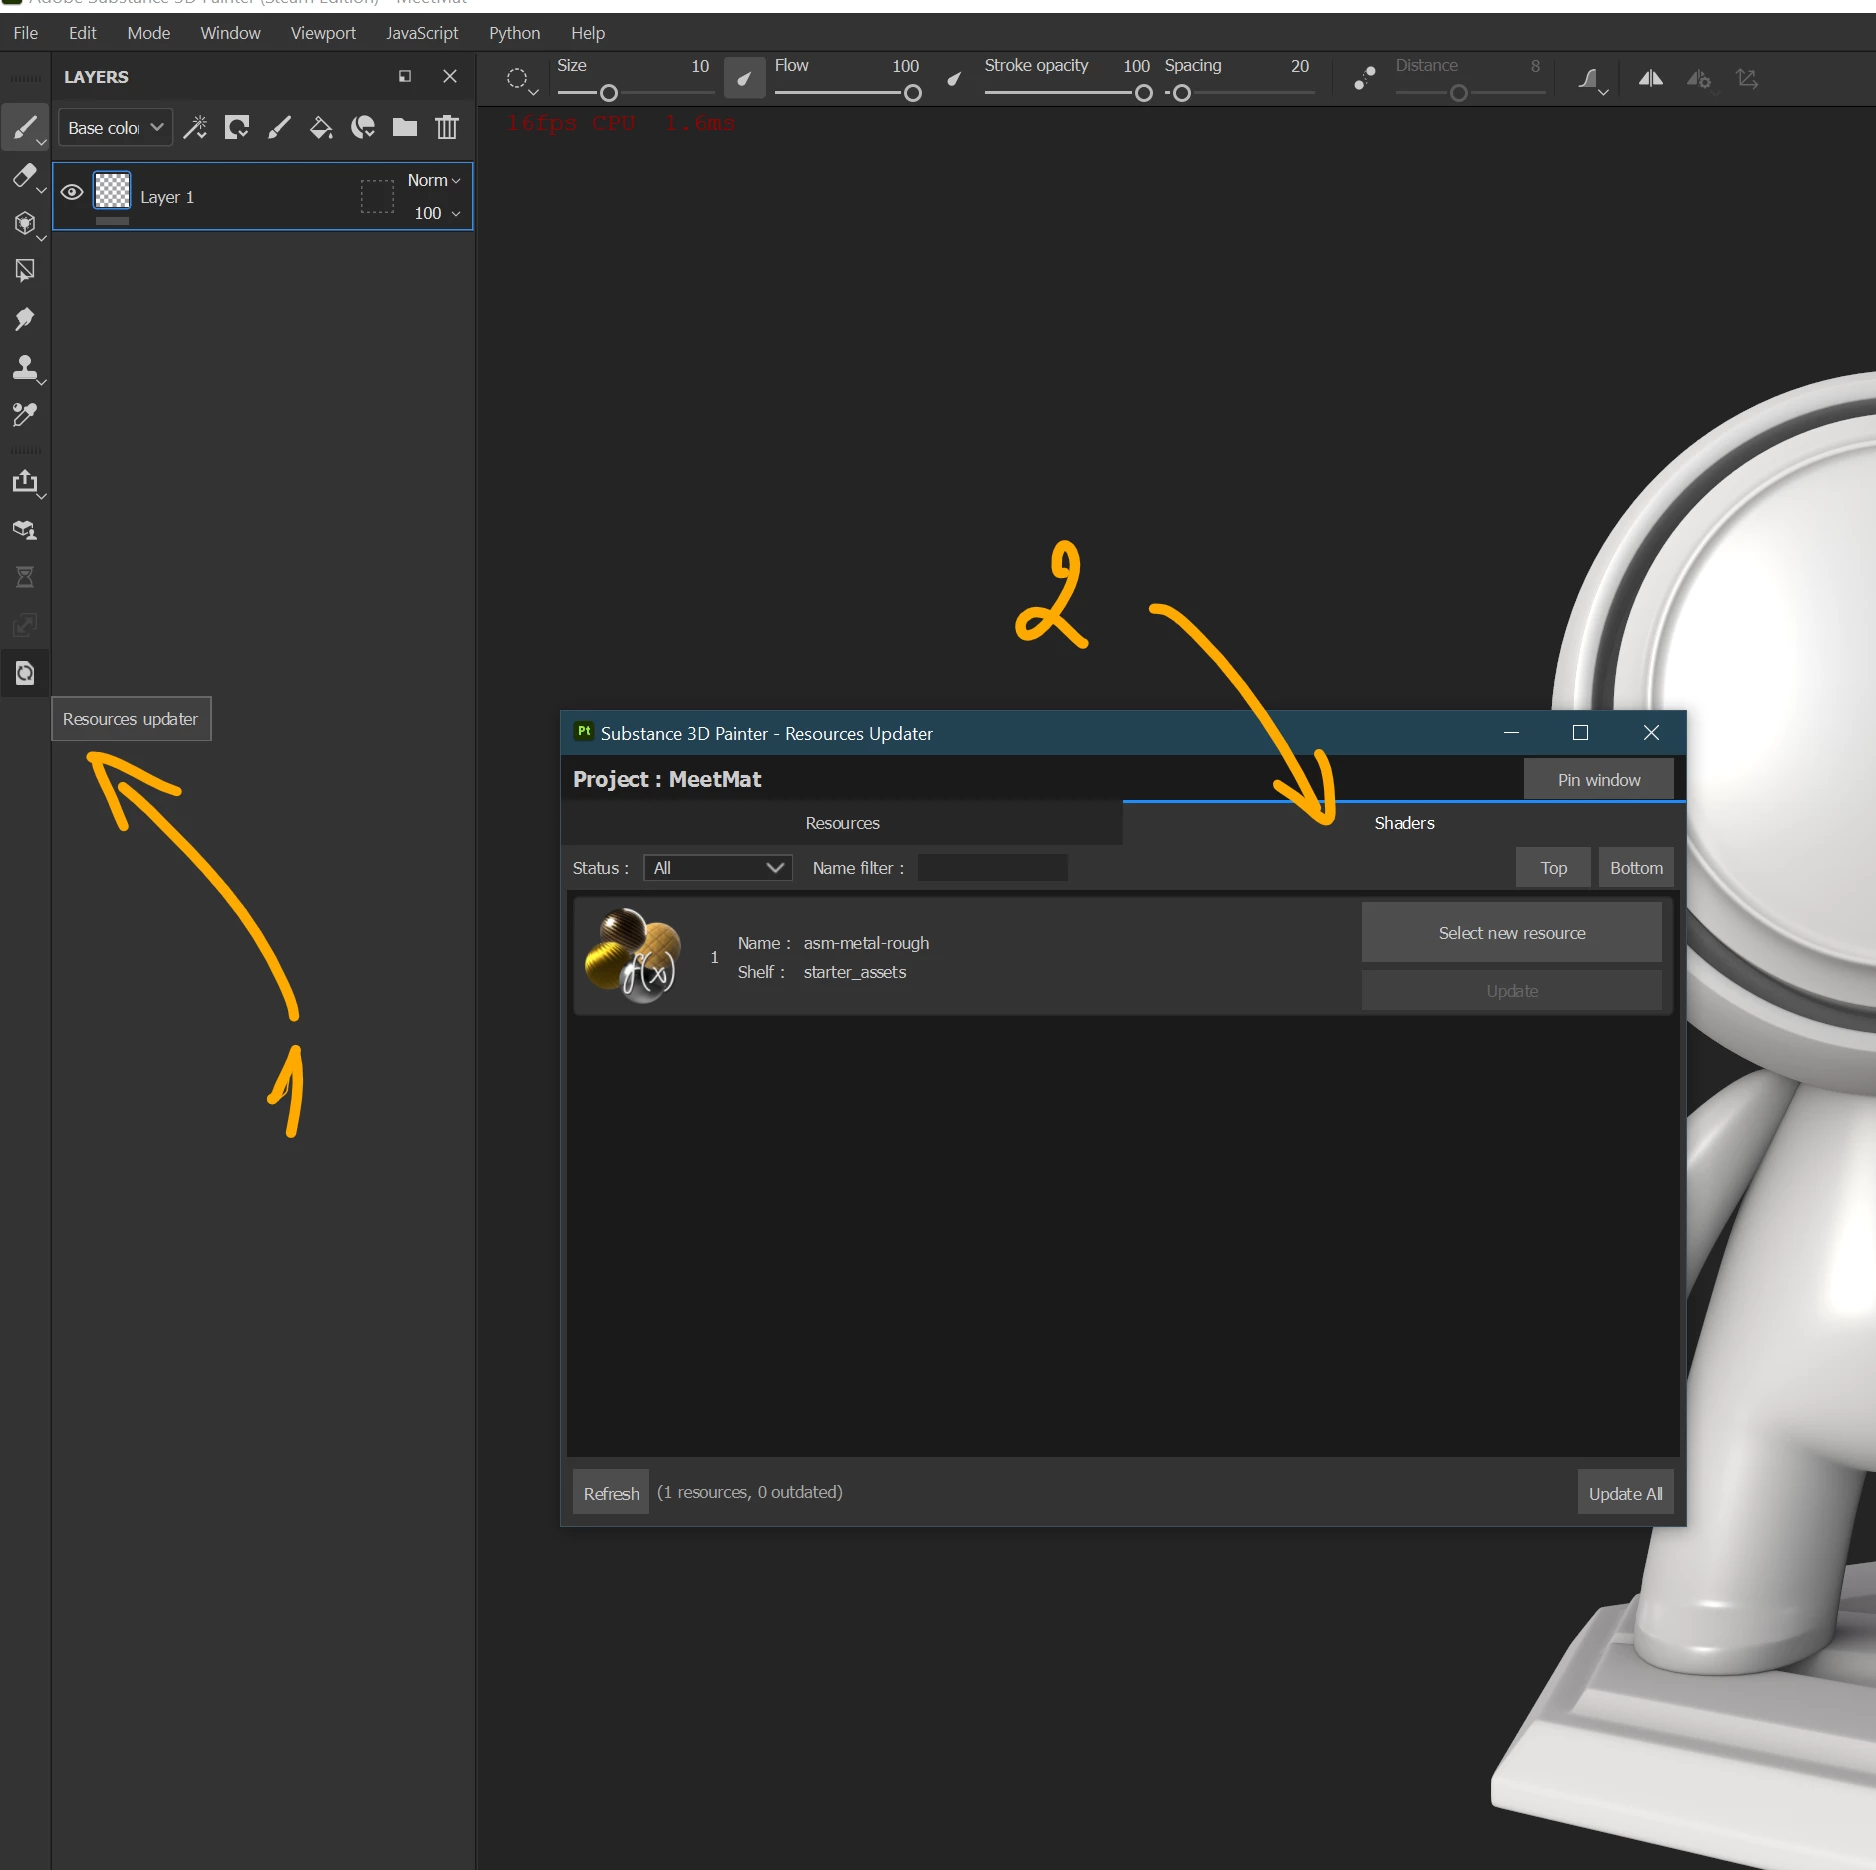Select the Paint brush tool
The width and height of the screenshot is (1876, 1870).
coord(24,127)
